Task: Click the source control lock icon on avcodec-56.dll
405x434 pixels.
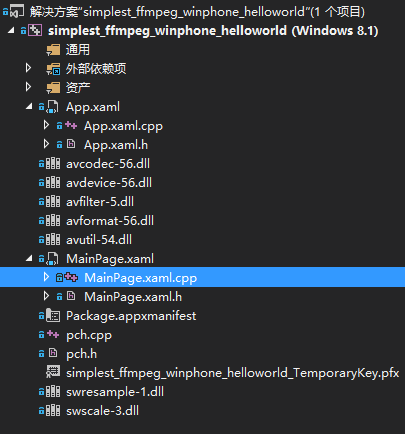Action: click(41, 164)
